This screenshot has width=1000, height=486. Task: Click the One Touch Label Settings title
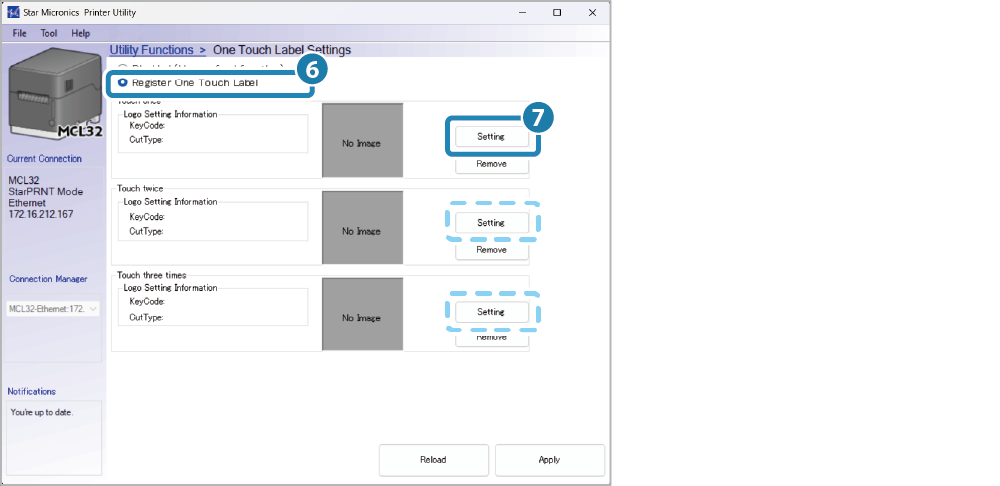tap(282, 50)
